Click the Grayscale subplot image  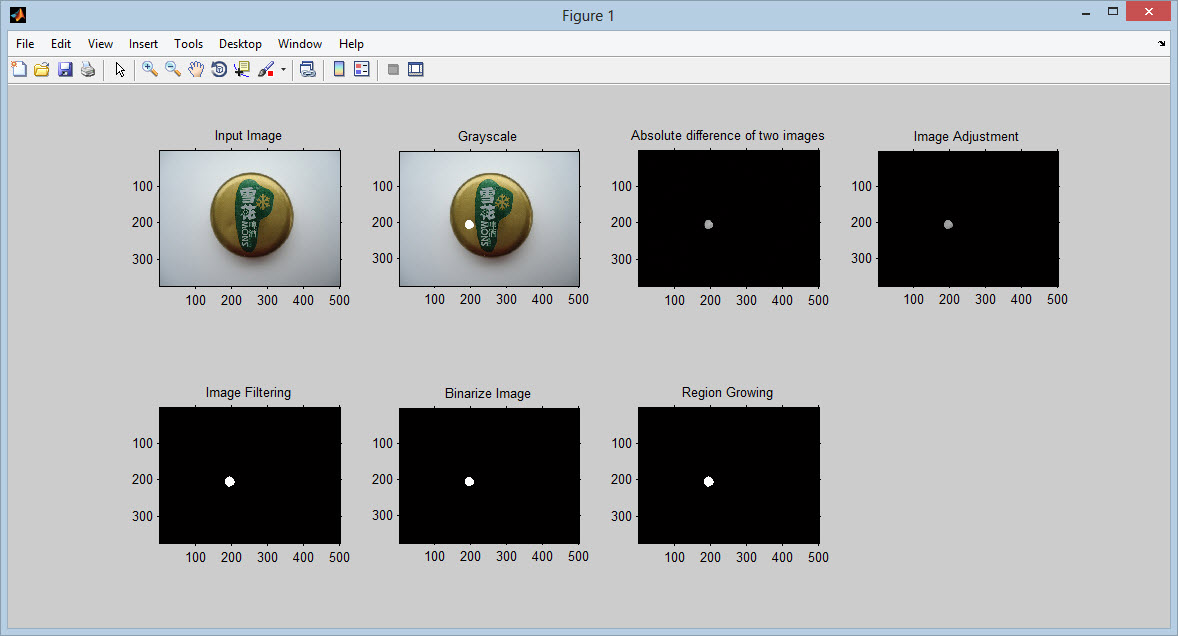pos(489,219)
